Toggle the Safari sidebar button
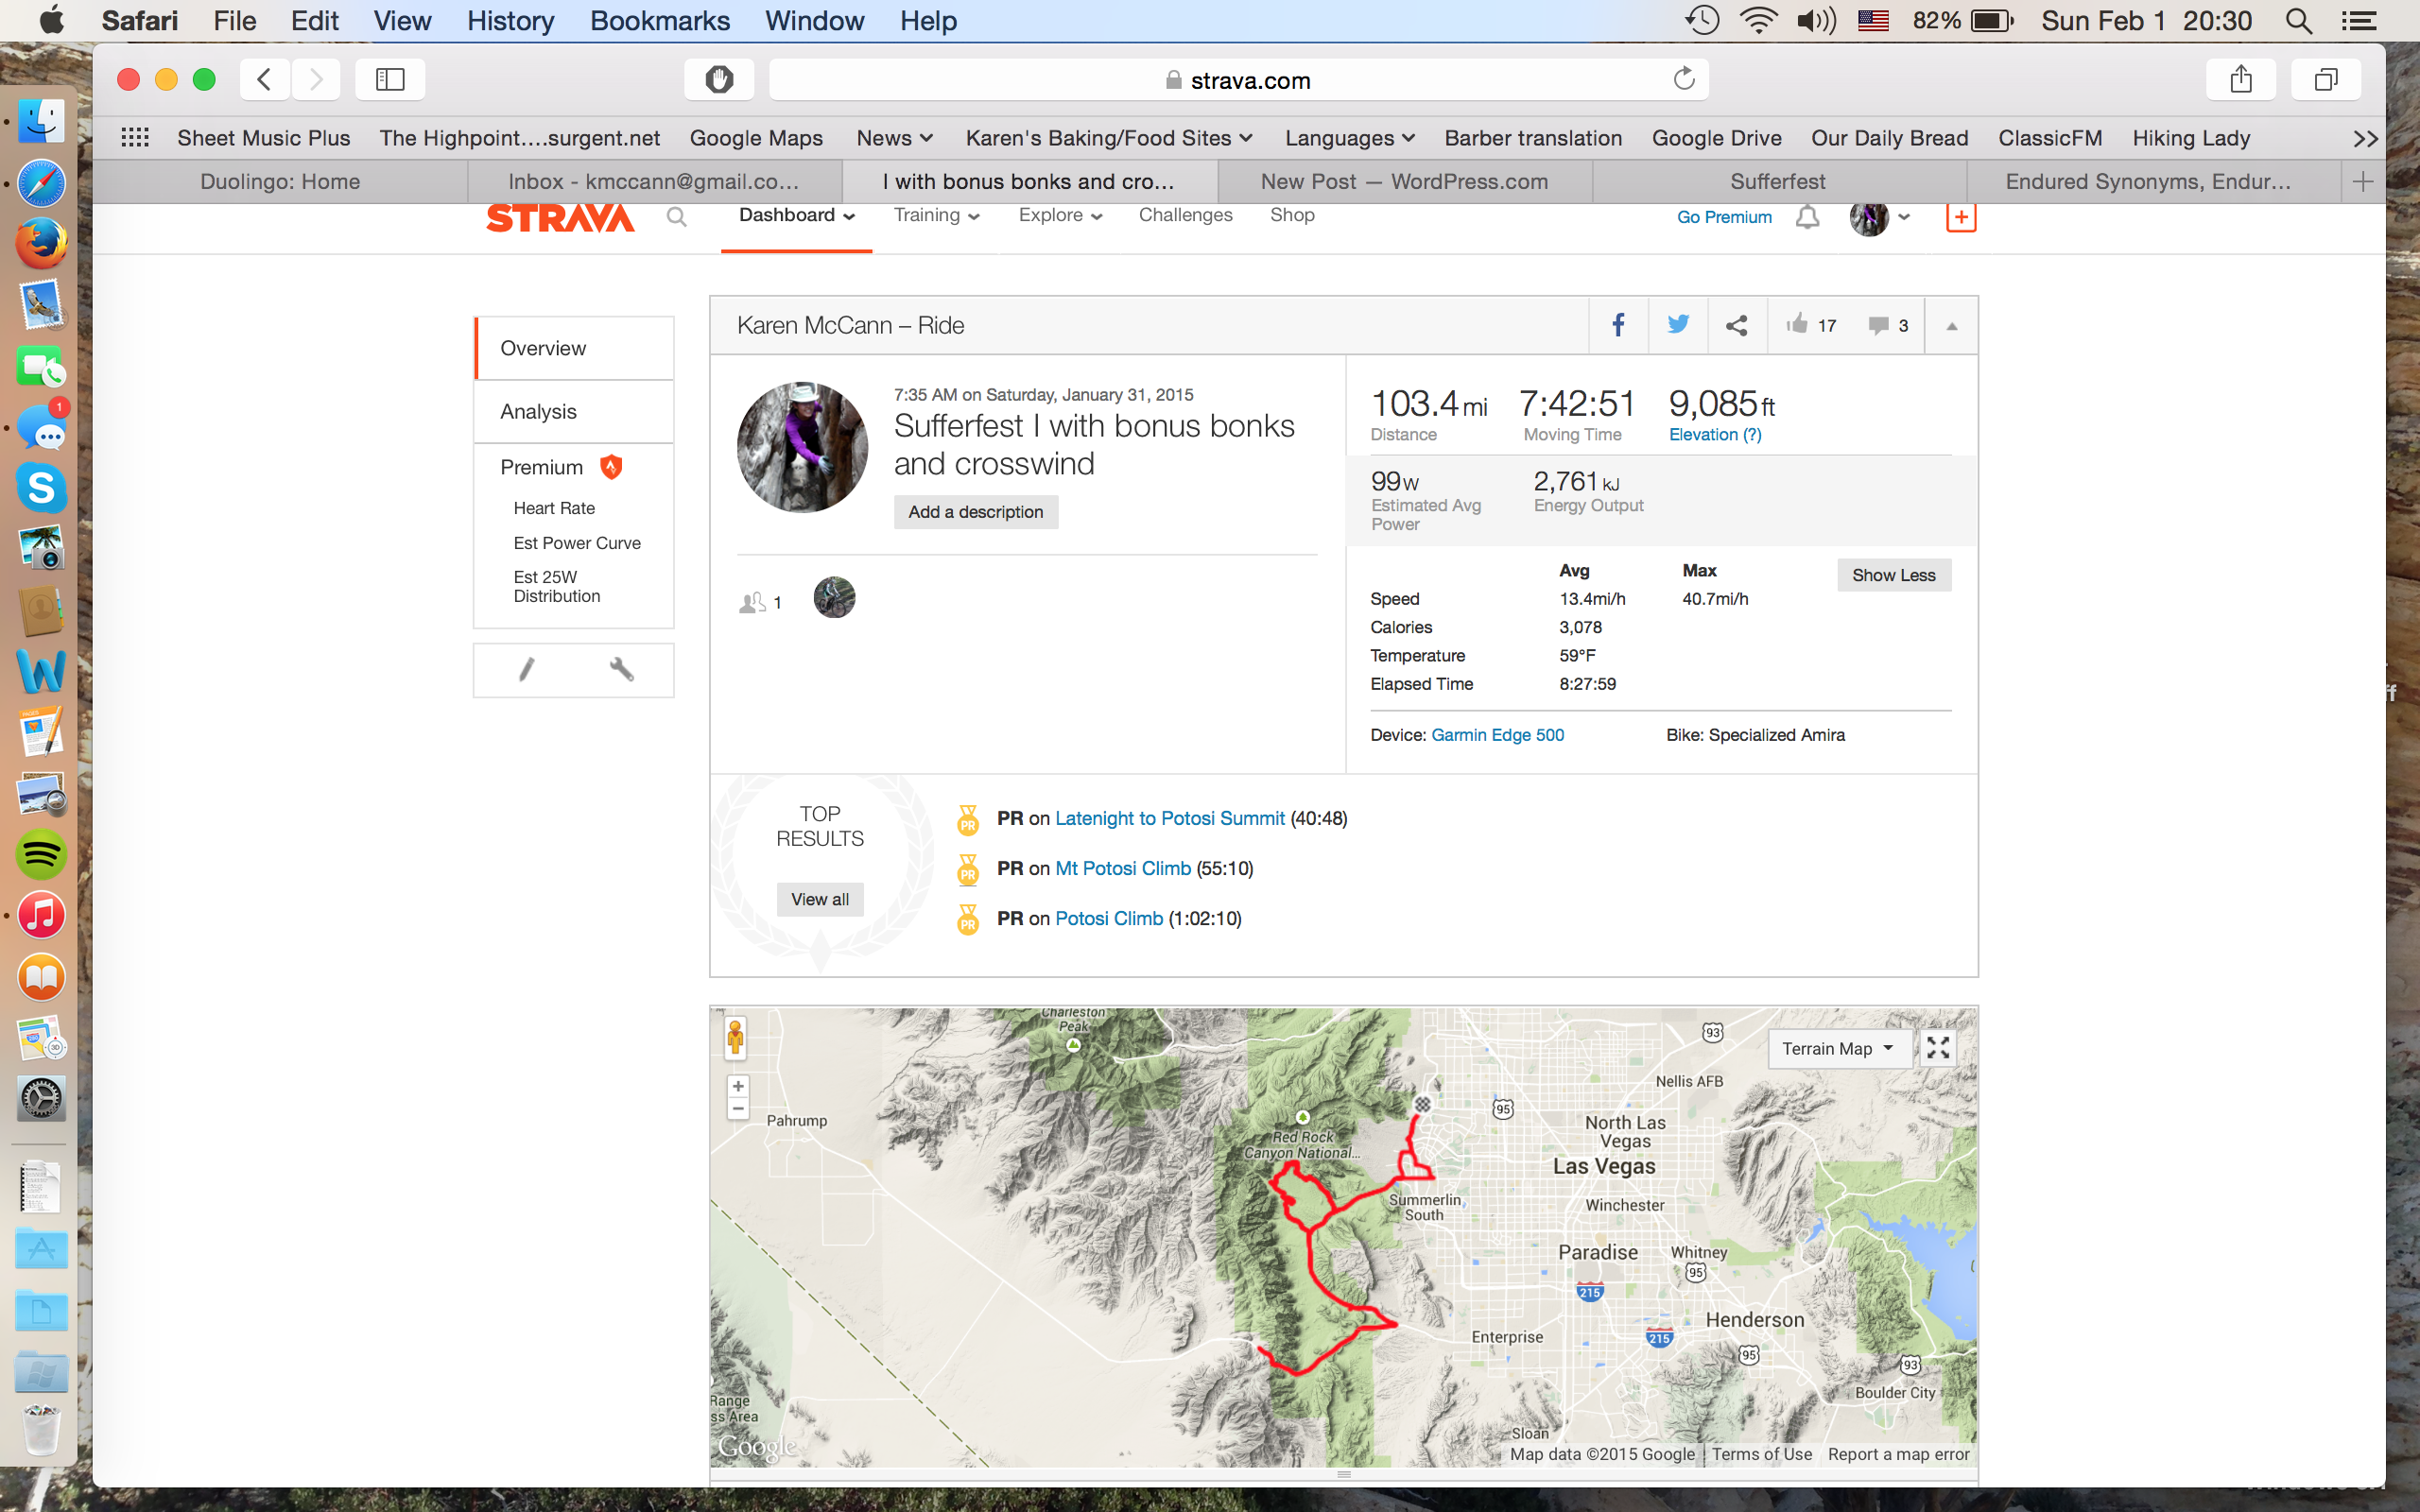Screen dimensions: 2420x1512 pyautogui.click(x=390, y=79)
